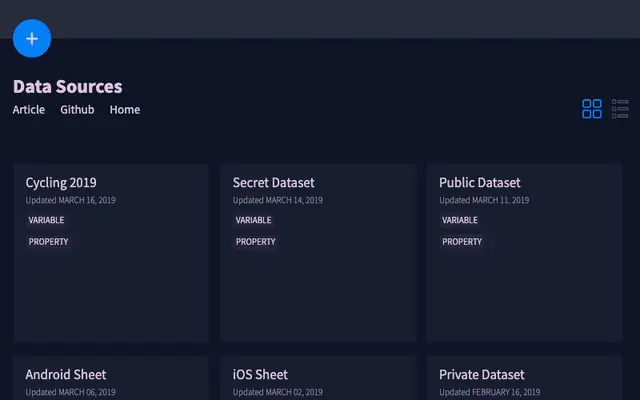The width and height of the screenshot is (640, 400).
Task: Select the Android Sheet data source
Action: [111, 378]
